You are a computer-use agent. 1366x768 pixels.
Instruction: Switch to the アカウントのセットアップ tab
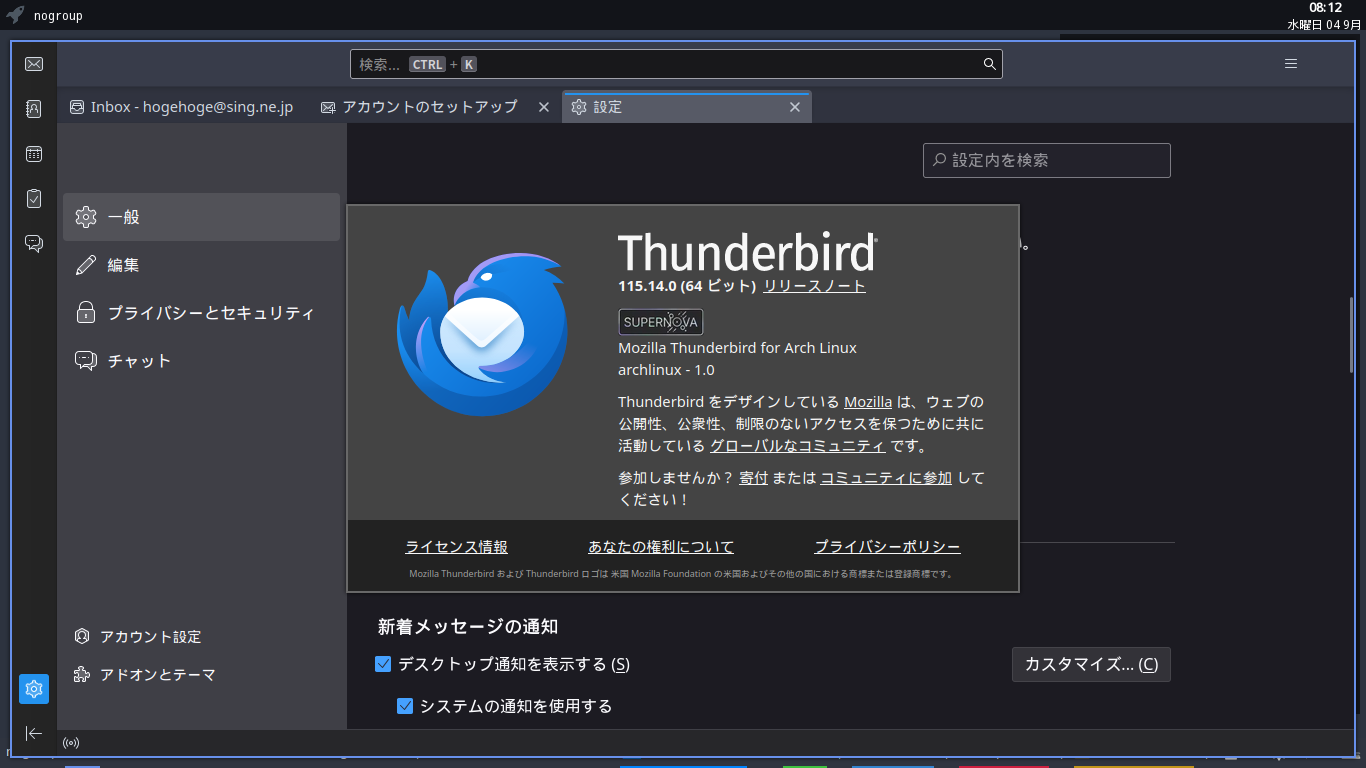(x=436, y=107)
